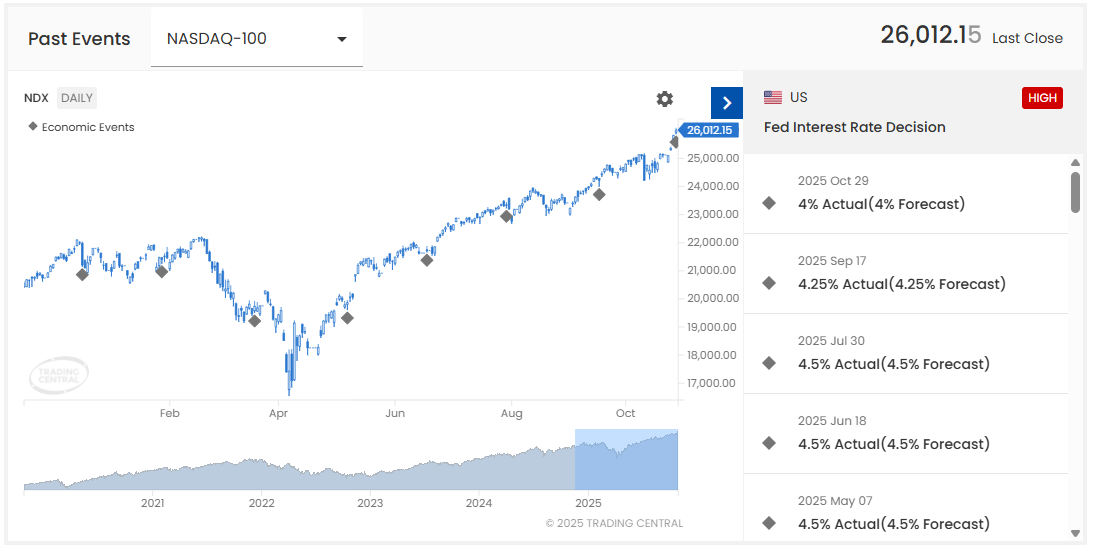Screen dimensions: 1093x550
Task: Collapse the panel with the blue arrow button
Action: coord(727,103)
